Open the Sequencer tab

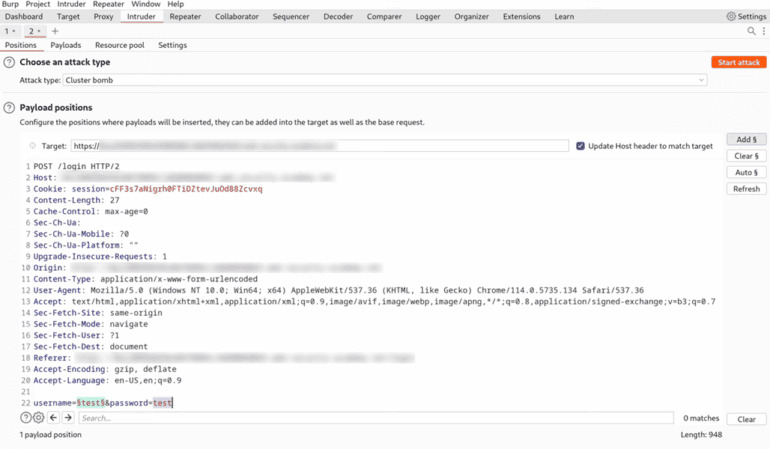pyautogui.click(x=291, y=16)
